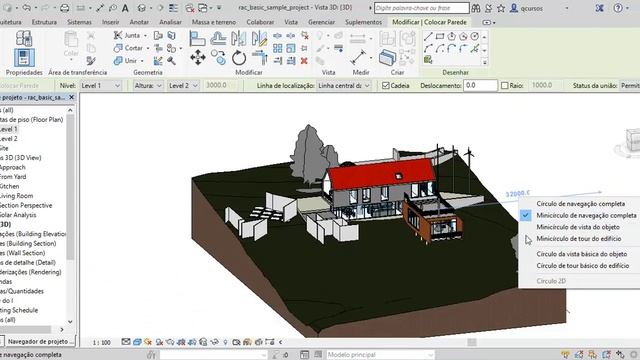Click the Offset tool icon
The height and width of the screenshot is (360, 640).
(218, 38)
